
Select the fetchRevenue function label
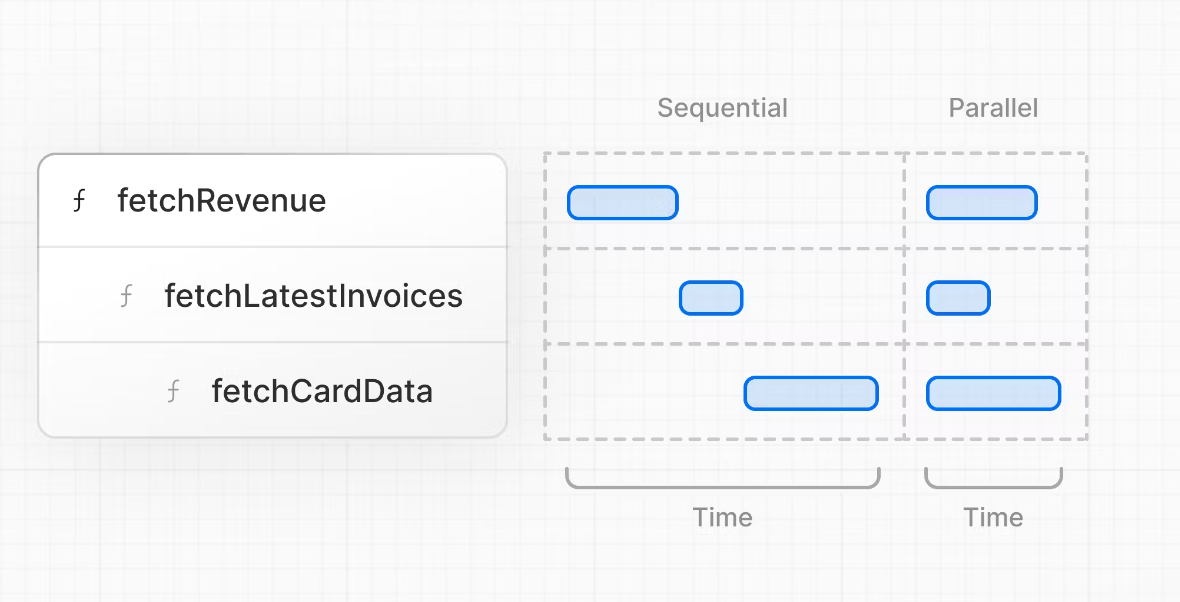click(x=221, y=201)
